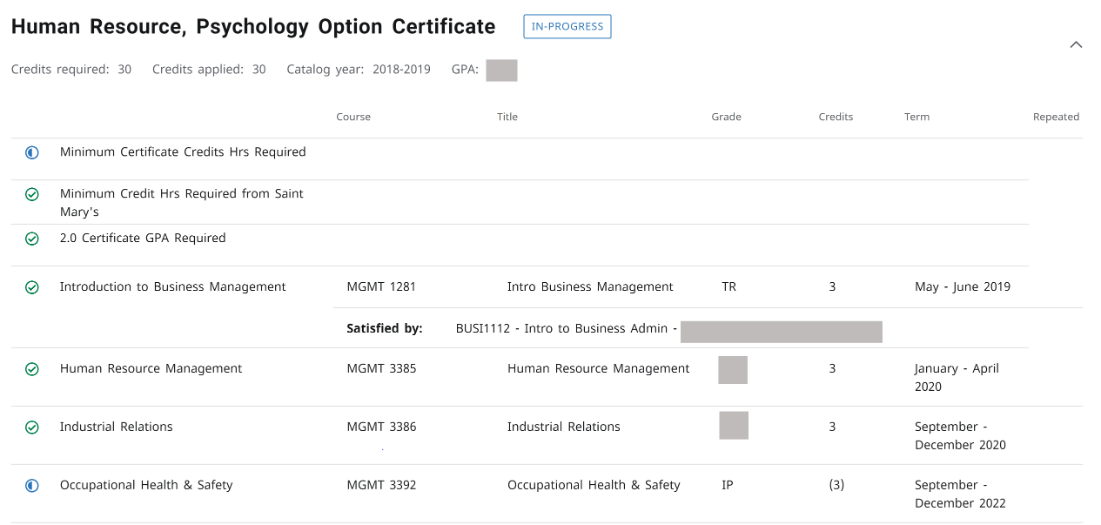Click the IN-PROGRESS status badge
This screenshot has width=1101, height=525.
(567, 27)
